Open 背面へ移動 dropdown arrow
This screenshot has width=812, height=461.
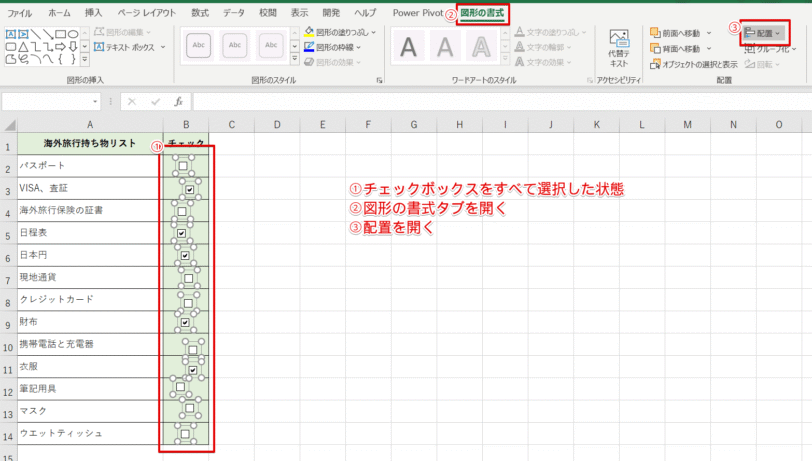click(709, 49)
